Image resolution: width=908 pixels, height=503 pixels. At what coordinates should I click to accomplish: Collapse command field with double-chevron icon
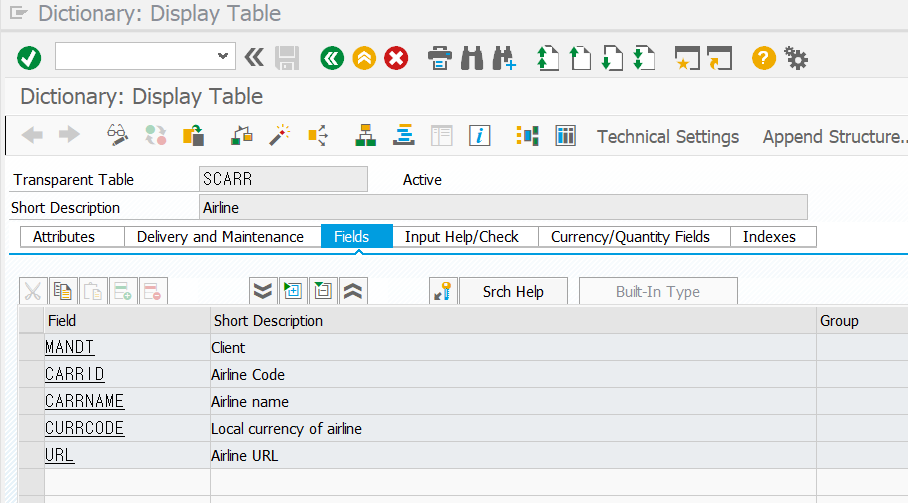click(x=254, y=57)
